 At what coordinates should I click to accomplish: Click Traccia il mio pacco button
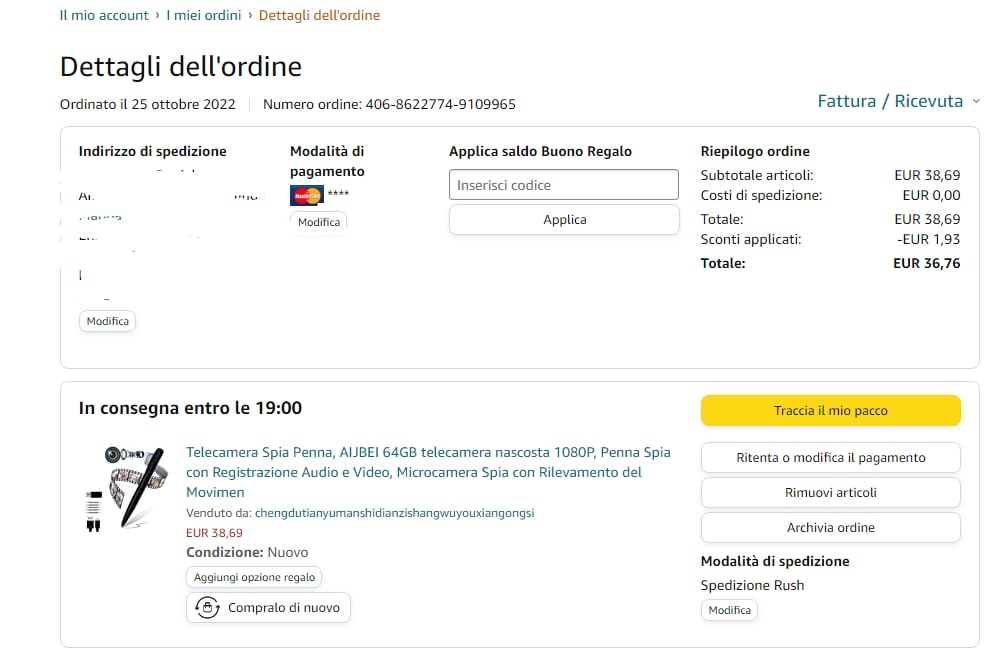pyautogui.click(x=830, y=411)
